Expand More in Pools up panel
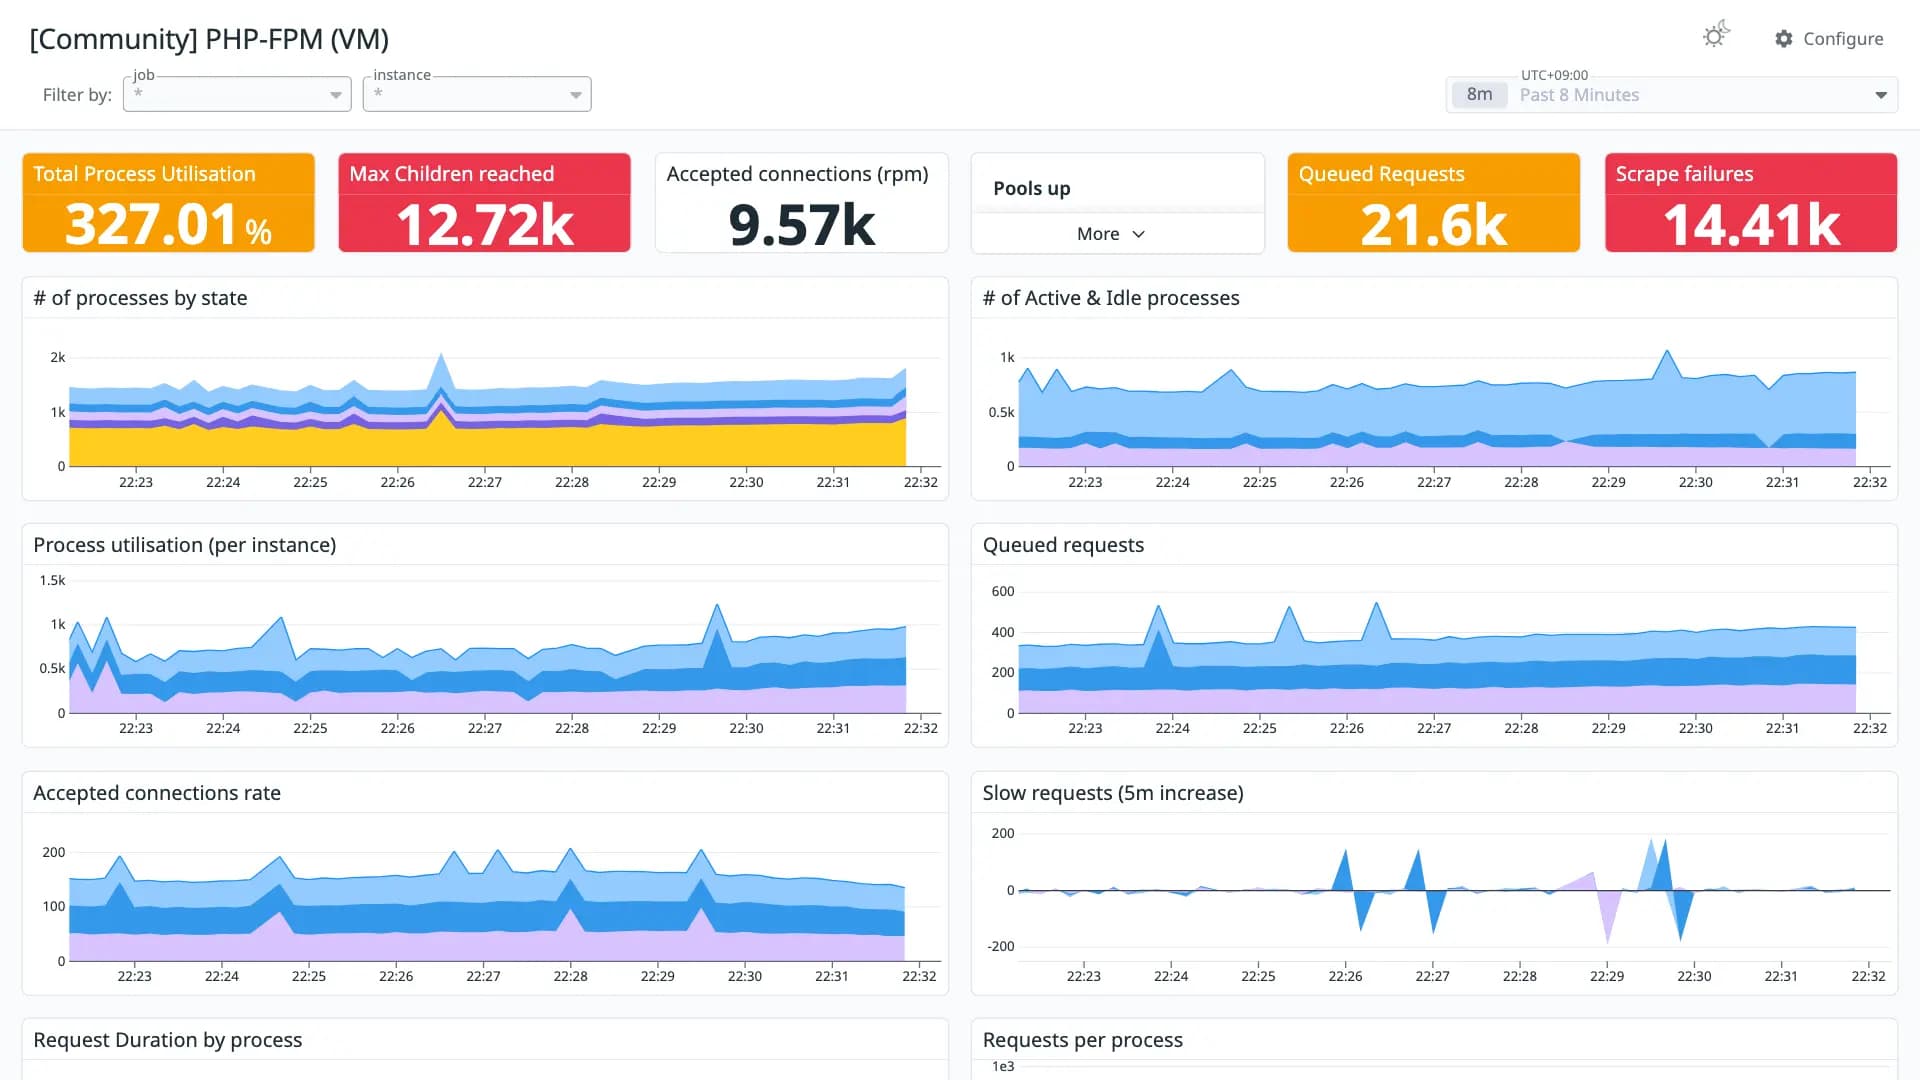The height and width of the screenshot is (1080, 1920). [x=1110, y=234]
